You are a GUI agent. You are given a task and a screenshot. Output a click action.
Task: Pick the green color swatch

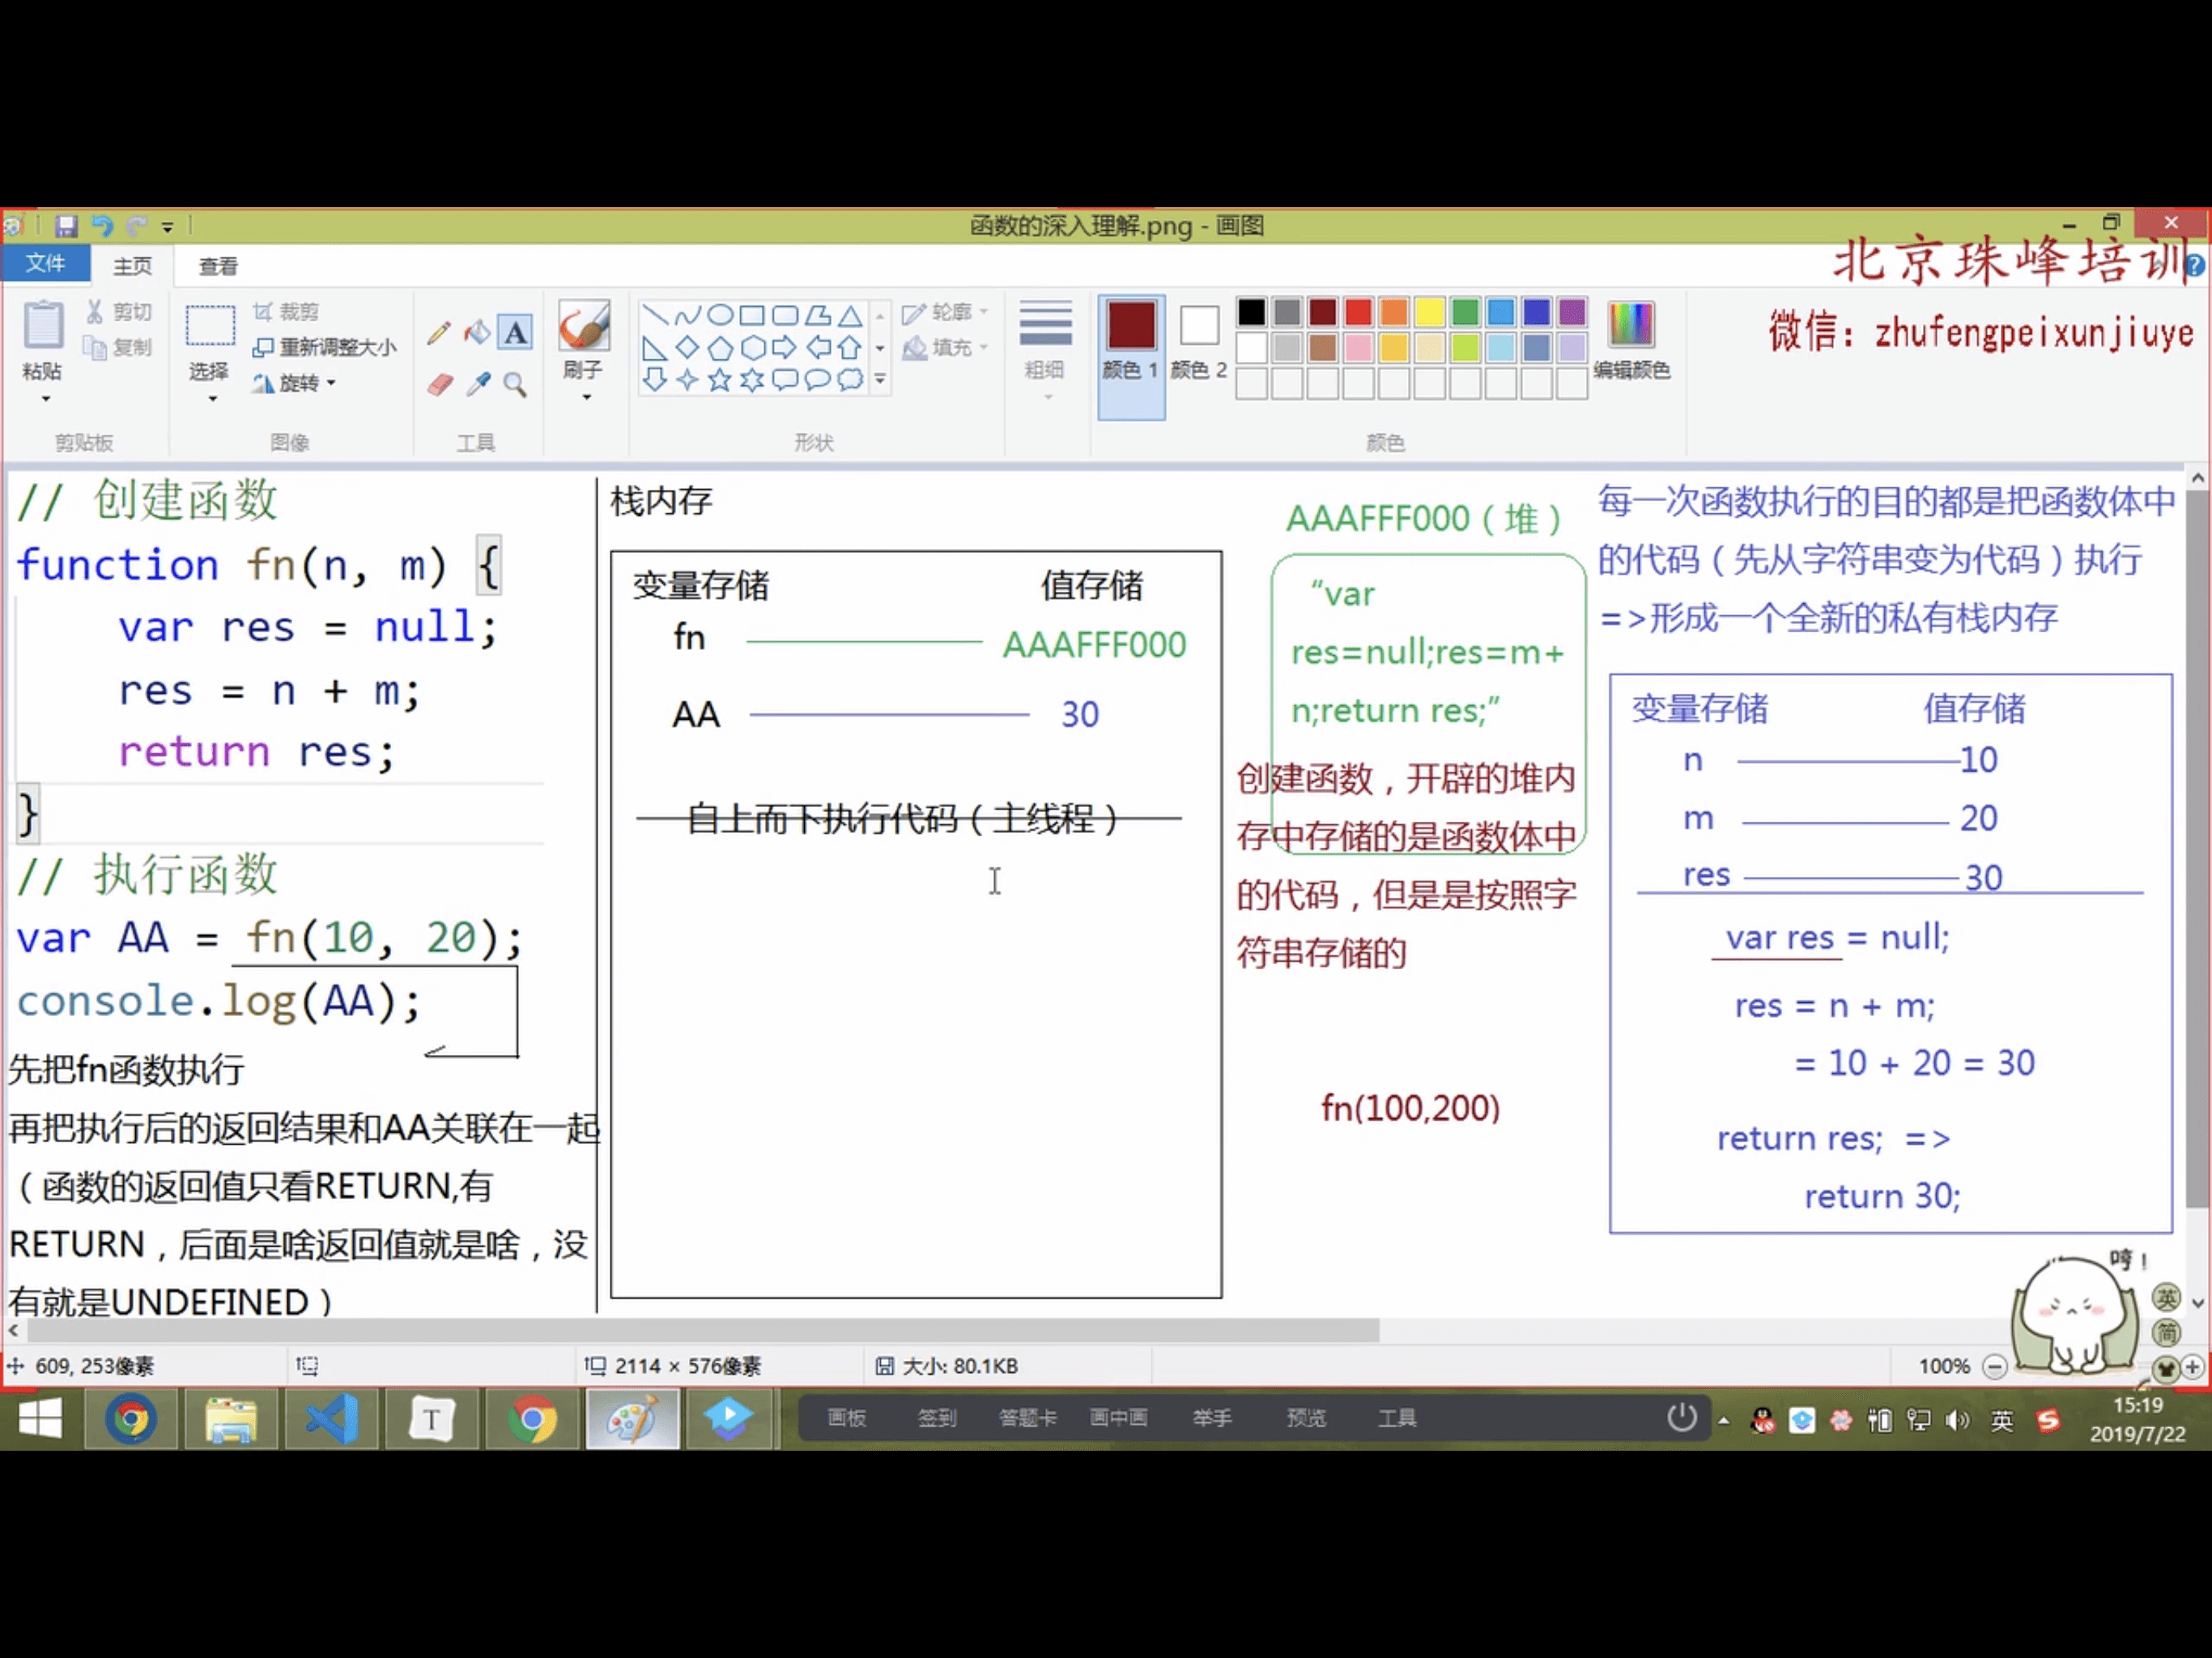click(x=1465, y=312)
